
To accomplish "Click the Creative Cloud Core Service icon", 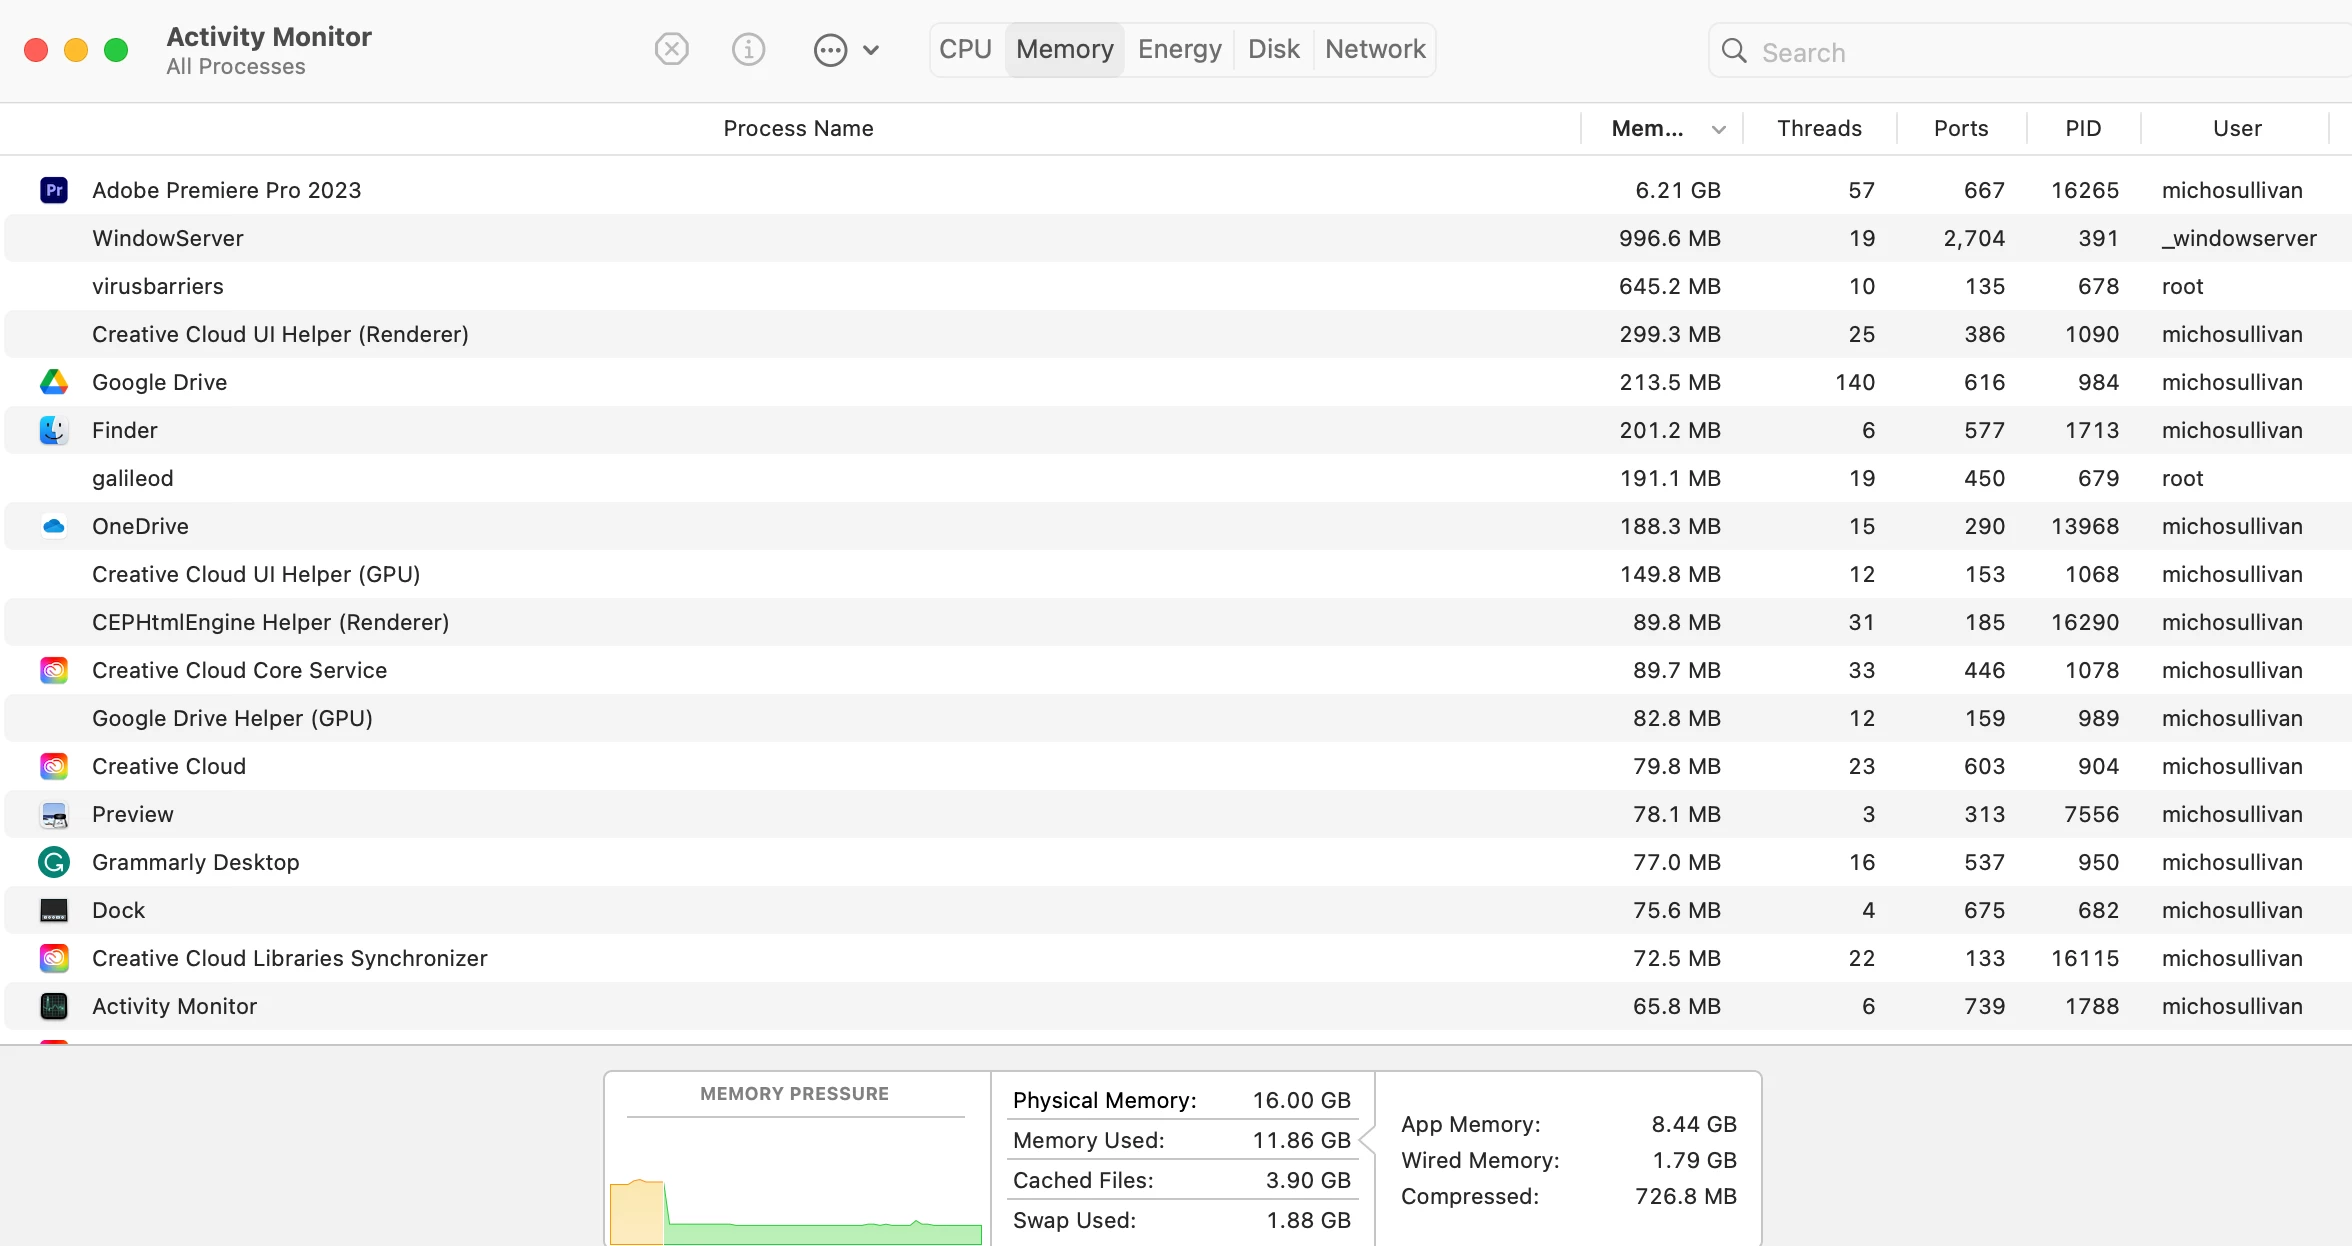I will click(x=54, y=670).
